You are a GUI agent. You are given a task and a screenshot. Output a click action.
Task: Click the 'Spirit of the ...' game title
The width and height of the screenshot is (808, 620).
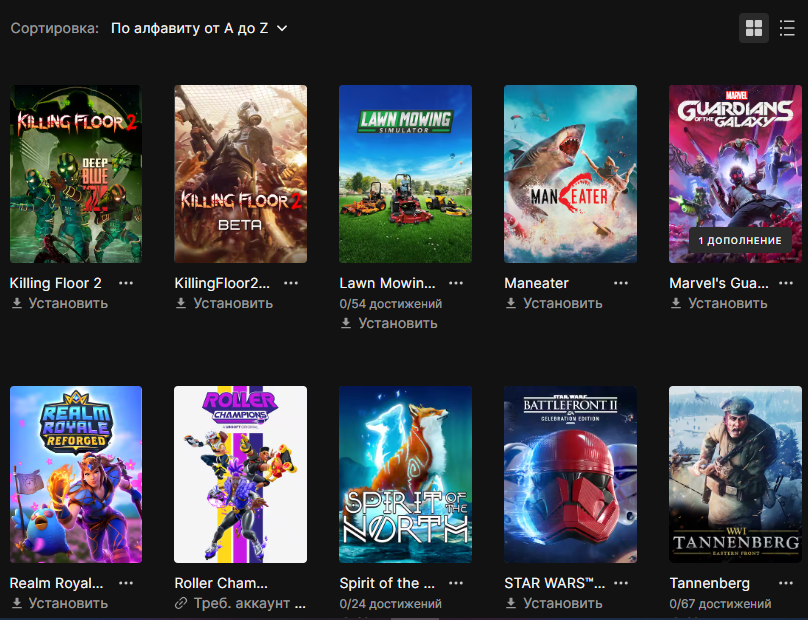[387, 583]
